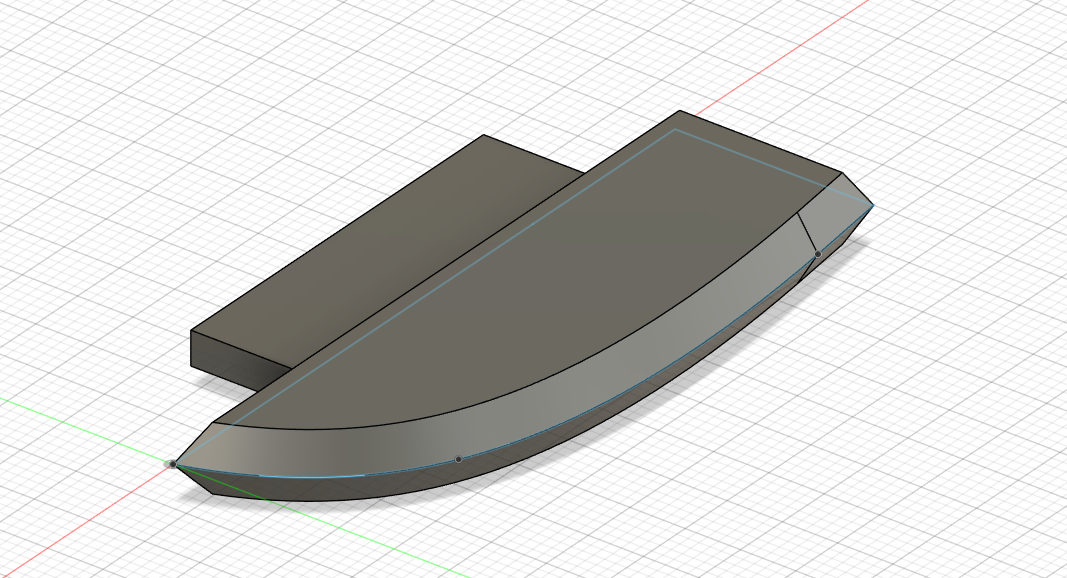This screenshot has width=1067, height=578.
Task: Select the sketch point midway along blue arc
Action: pyautogui.click(x=459, y=460)
